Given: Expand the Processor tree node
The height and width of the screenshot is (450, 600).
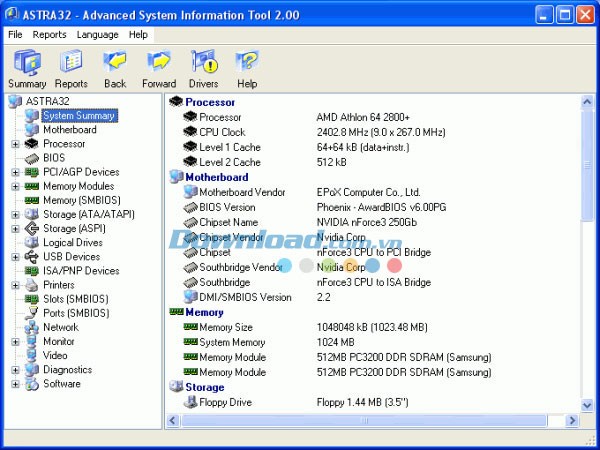Looking at the screenshot, I should [x=15, y=144].
